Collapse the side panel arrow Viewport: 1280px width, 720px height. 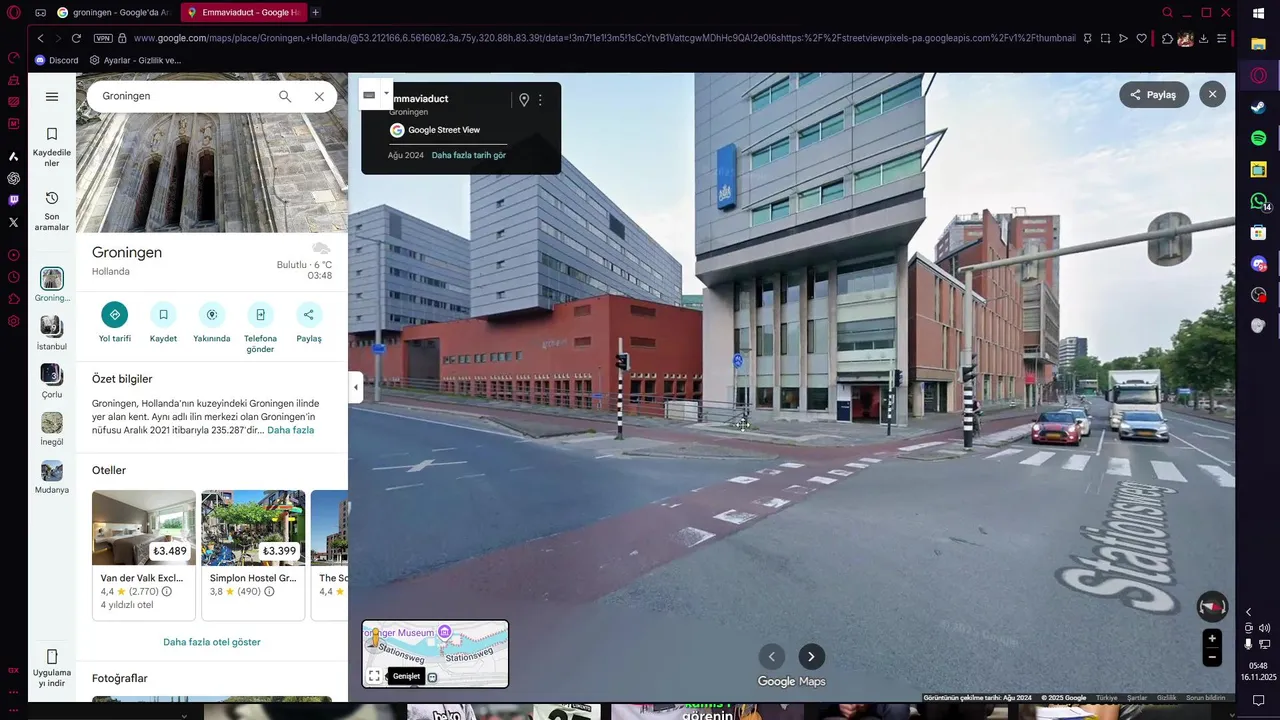355,387
